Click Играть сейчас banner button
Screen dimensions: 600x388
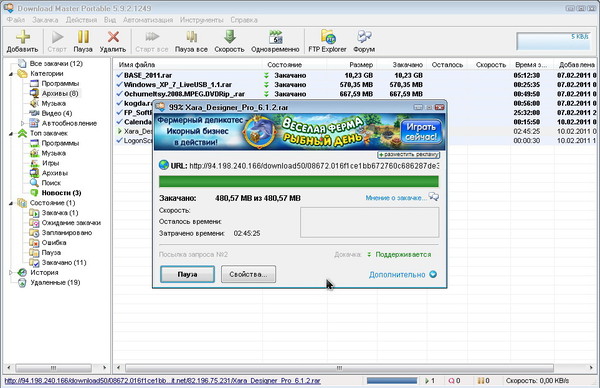click(421, 132)
